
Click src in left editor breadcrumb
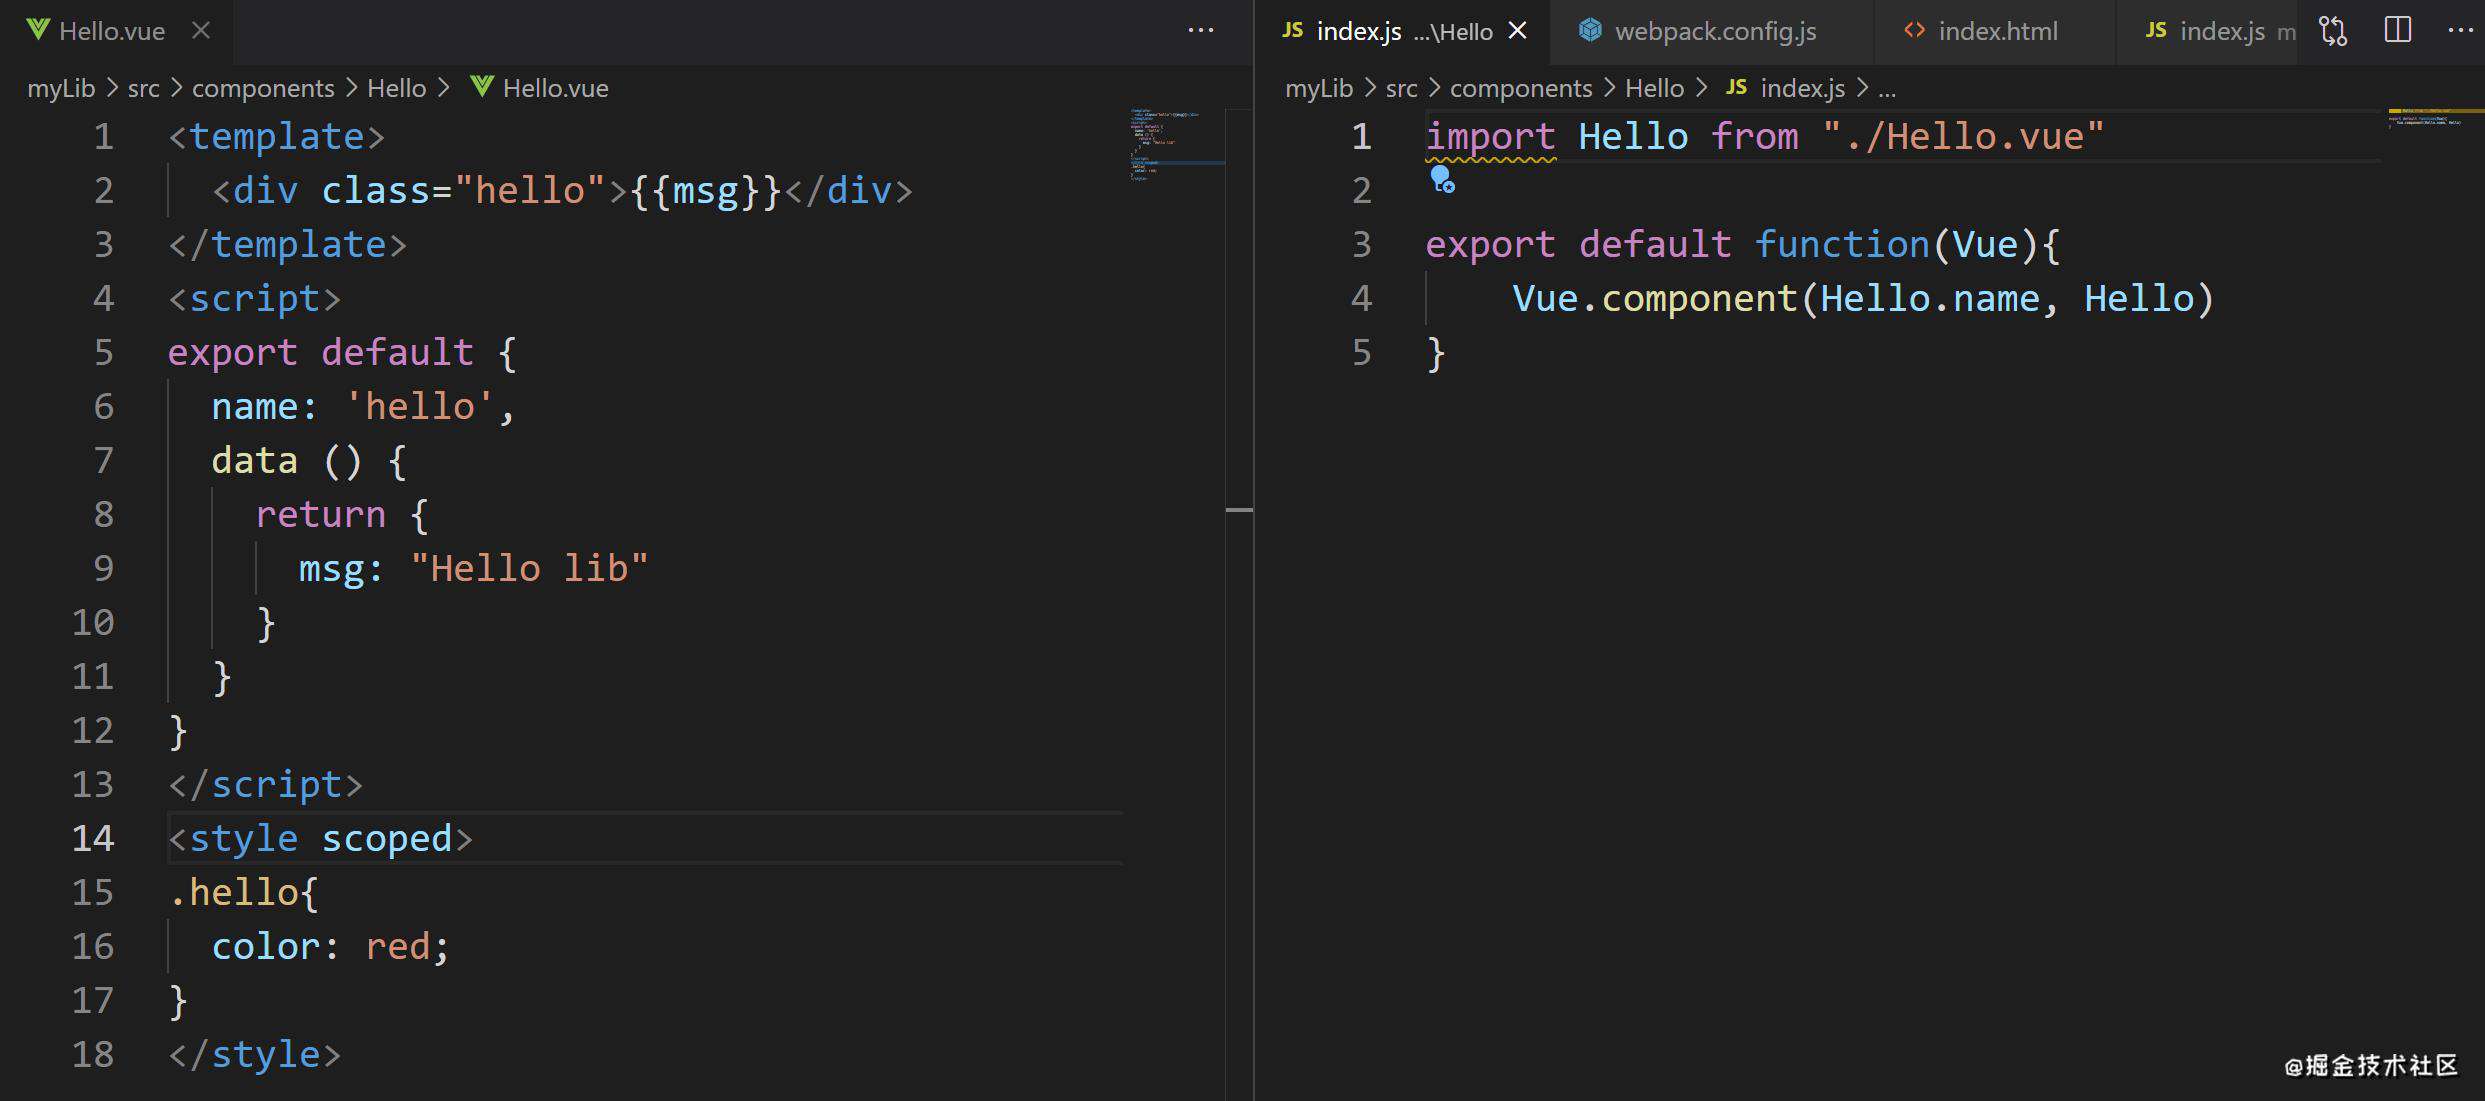[143, 88]
